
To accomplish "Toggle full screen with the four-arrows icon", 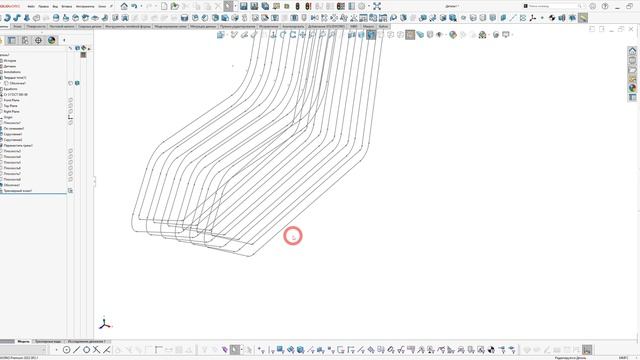I will point(377,6).
